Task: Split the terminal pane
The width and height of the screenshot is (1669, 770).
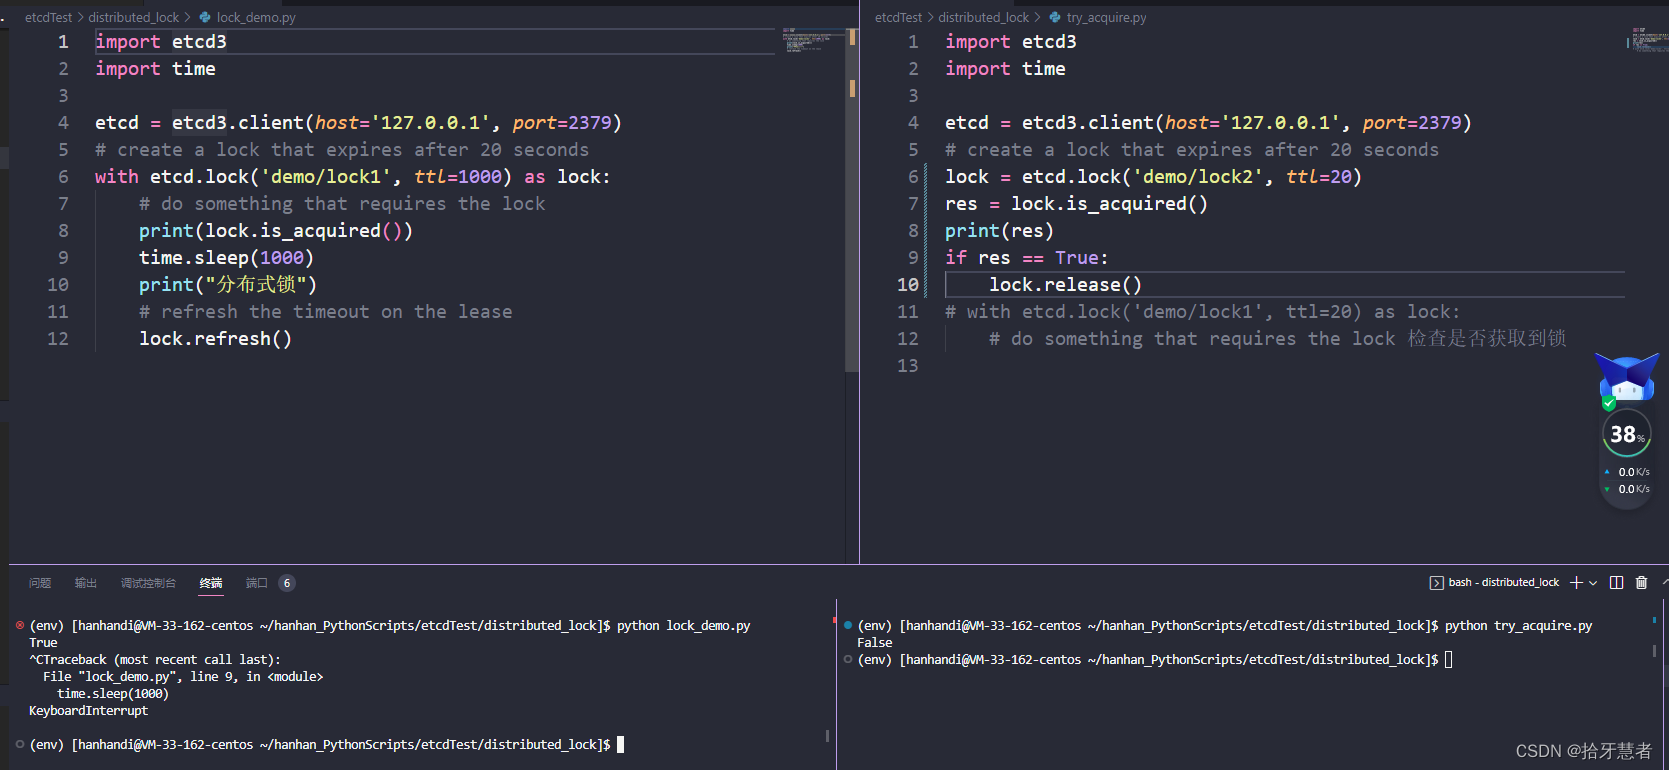Action: (1616, 583)
